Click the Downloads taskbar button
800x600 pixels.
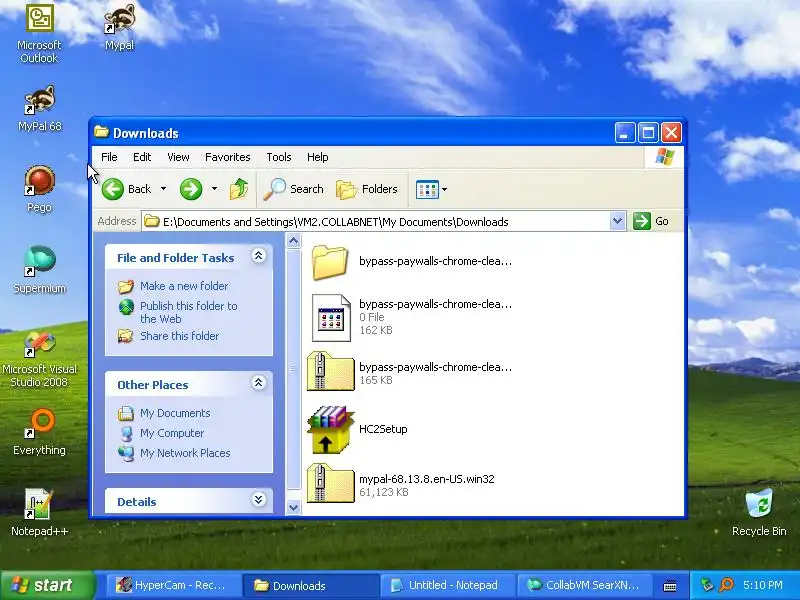pyautogui.click(x=310, y=585)
